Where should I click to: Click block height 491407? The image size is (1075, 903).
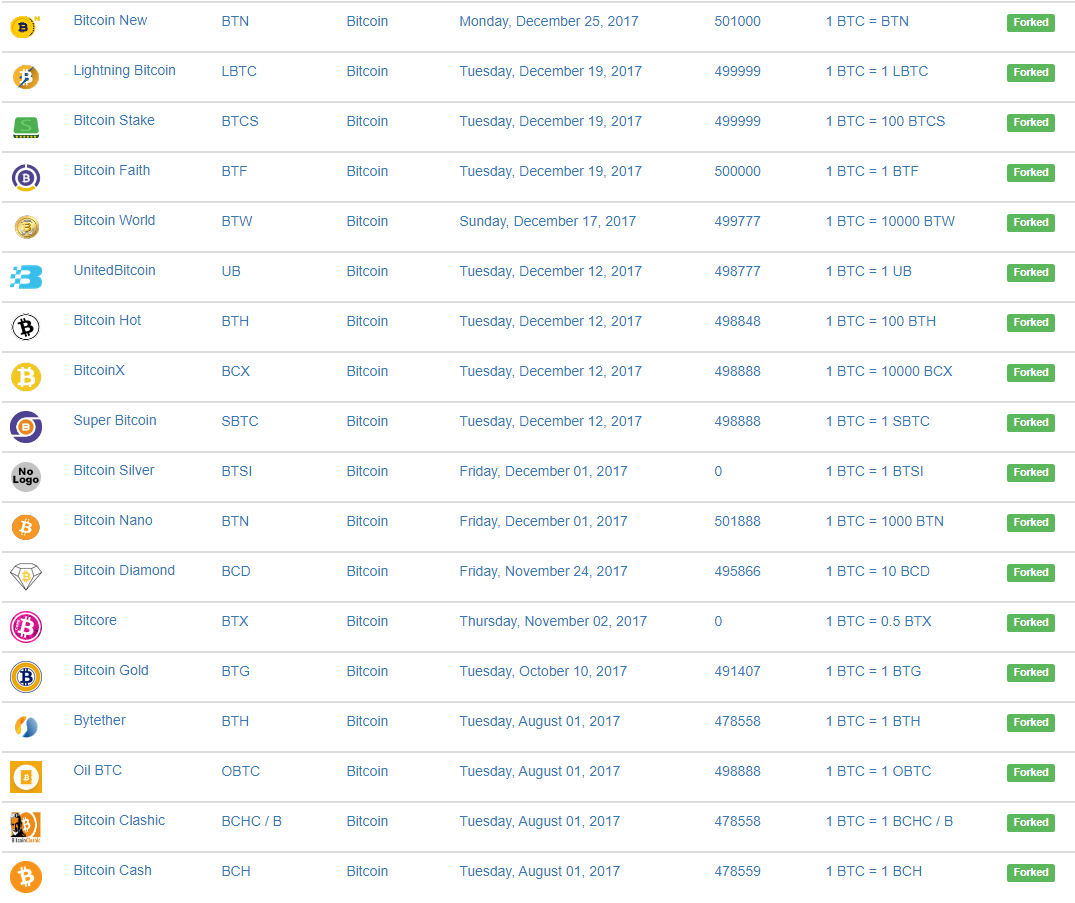[x=737, y=671]
